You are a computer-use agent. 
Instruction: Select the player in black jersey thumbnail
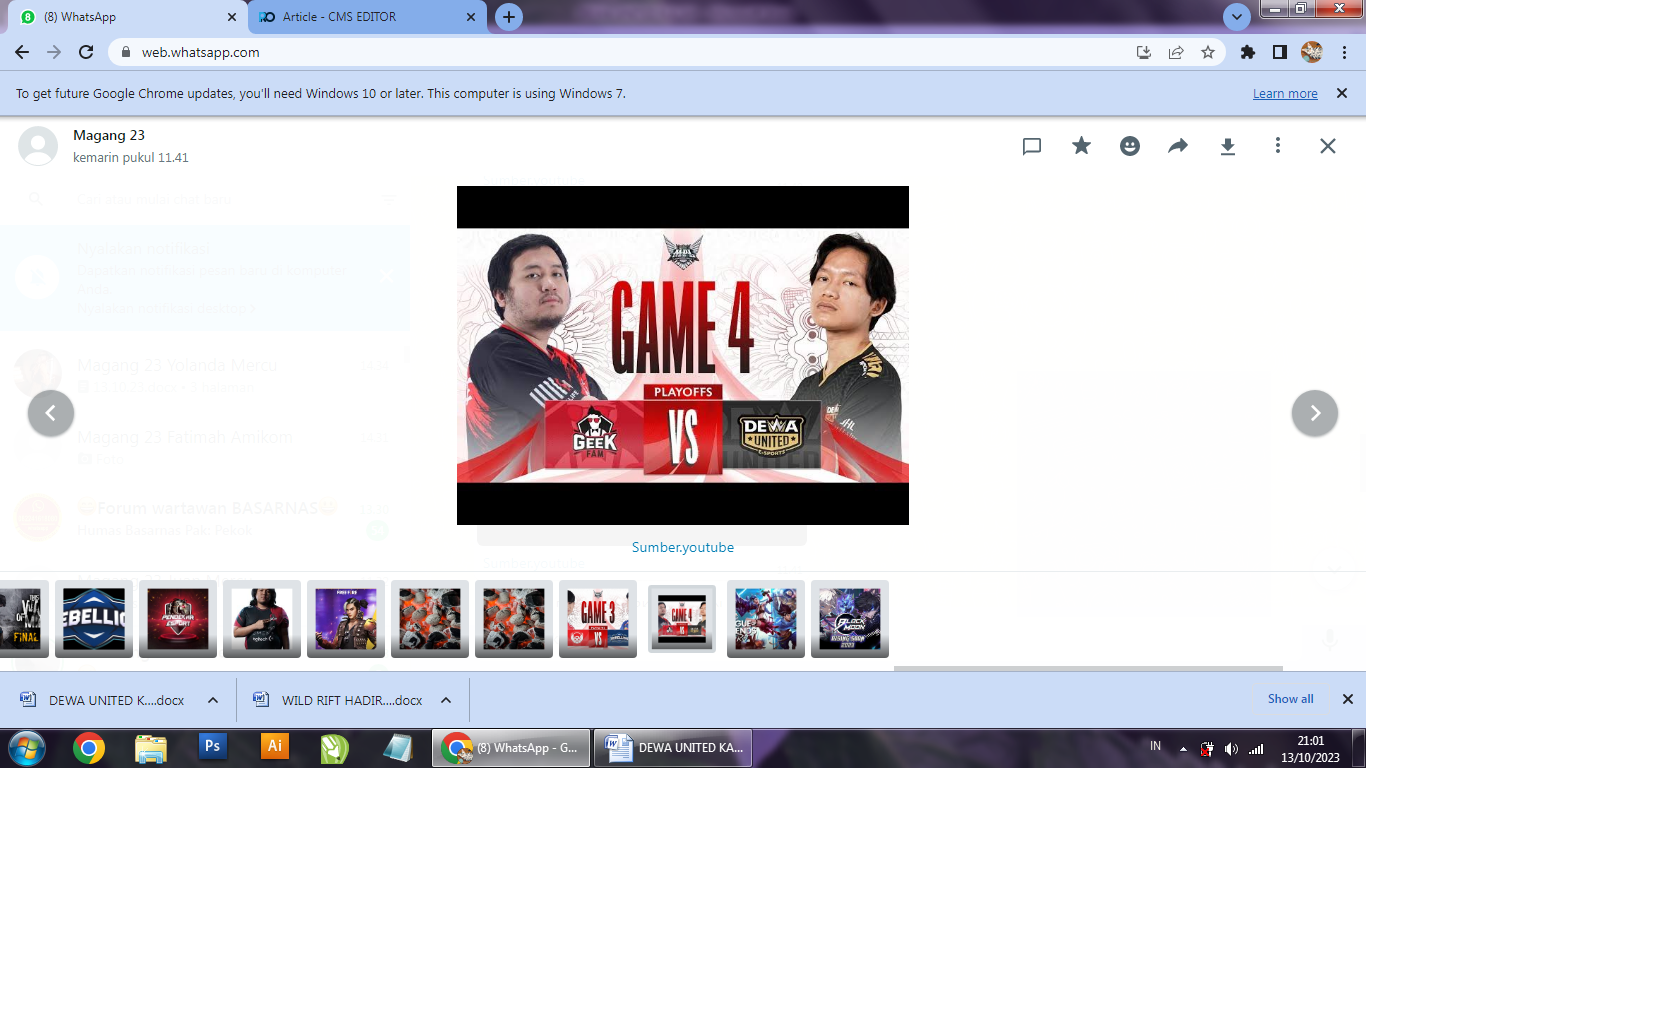click(x=262, y=619)
